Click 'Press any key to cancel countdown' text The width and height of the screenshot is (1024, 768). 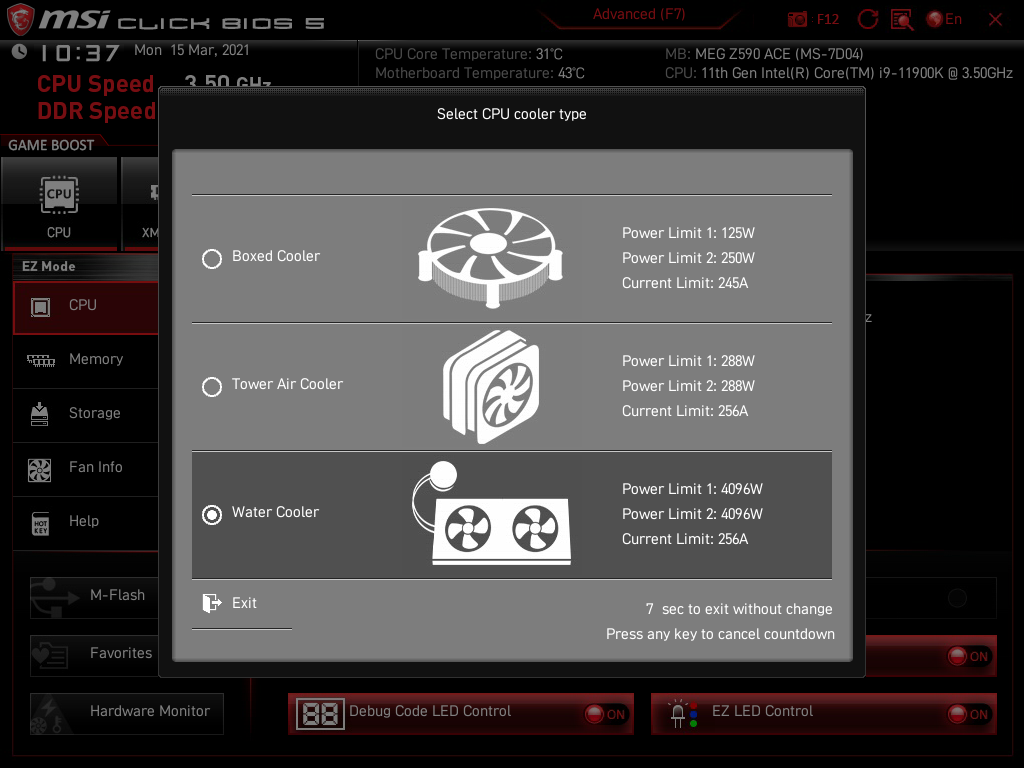tap(720, 634)
